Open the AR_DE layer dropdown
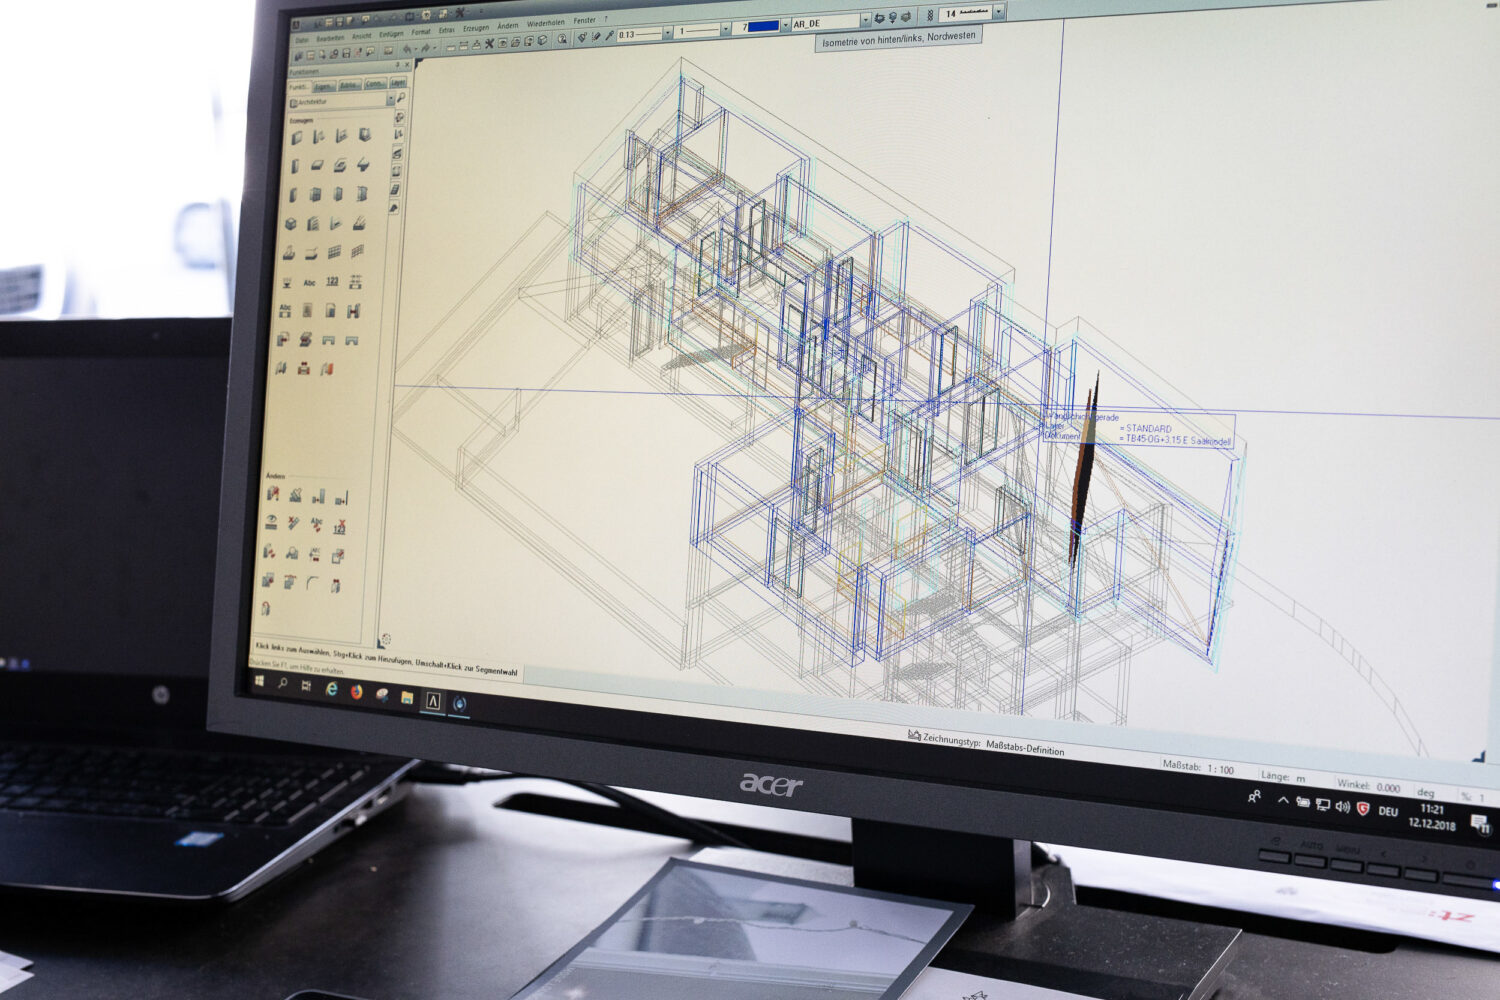 (x=865, y=21)
